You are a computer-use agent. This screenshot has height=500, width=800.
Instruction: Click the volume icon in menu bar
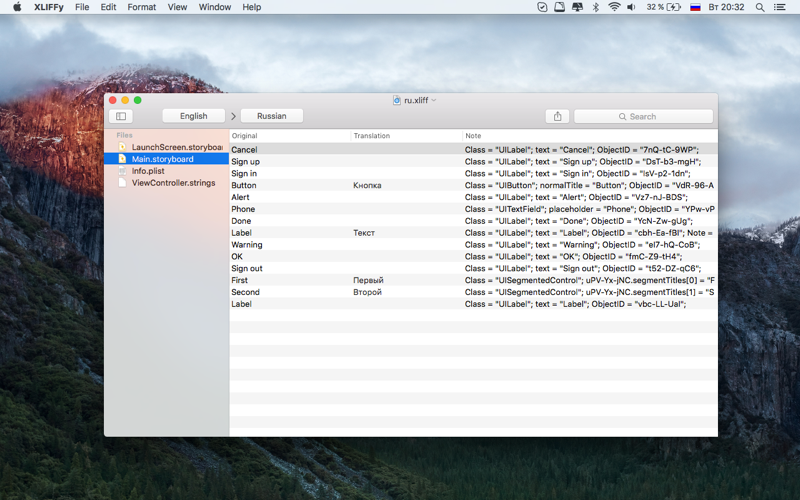coord(631,7)
